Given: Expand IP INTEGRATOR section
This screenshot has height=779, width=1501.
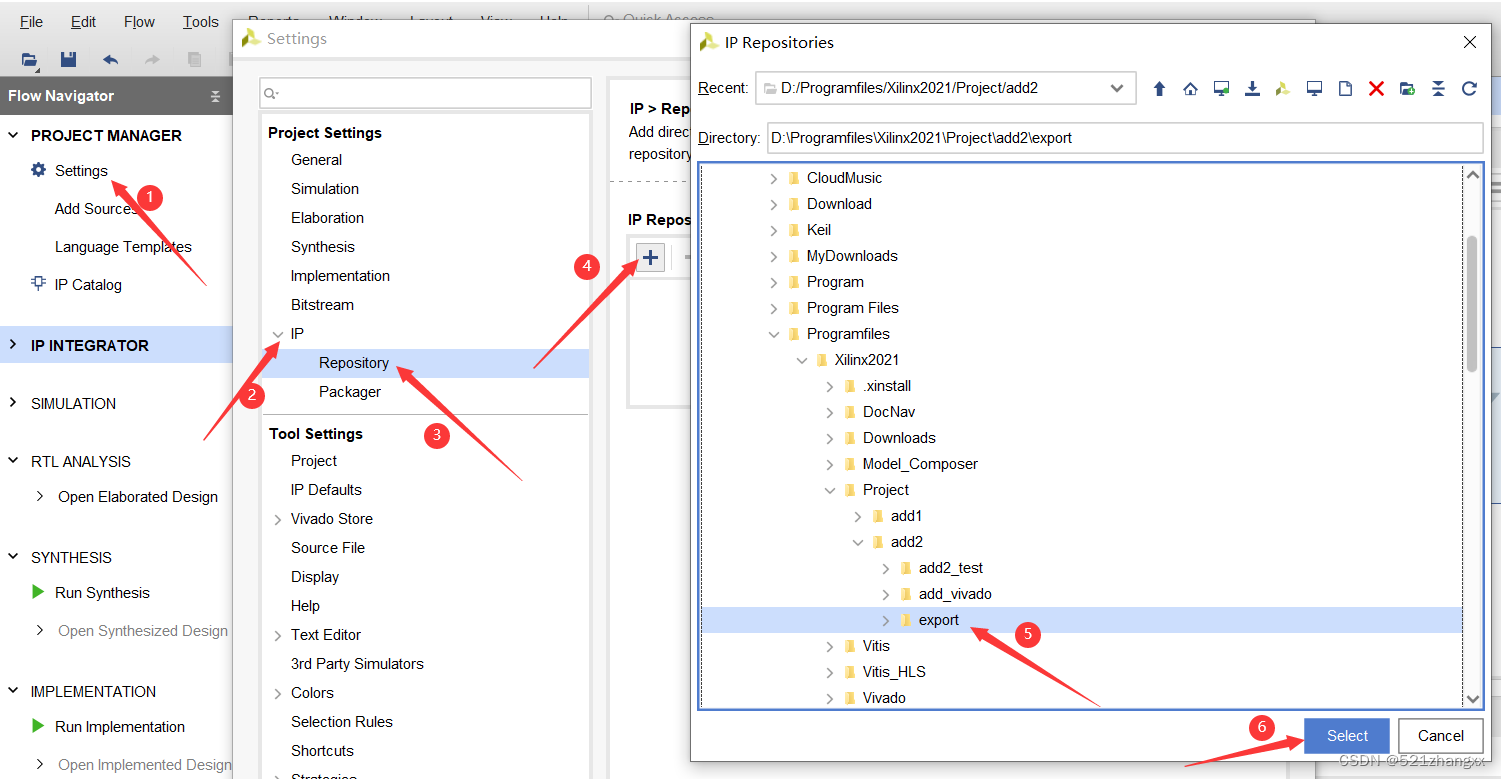Looking at the screenshot, I should (x=13, y=345).
